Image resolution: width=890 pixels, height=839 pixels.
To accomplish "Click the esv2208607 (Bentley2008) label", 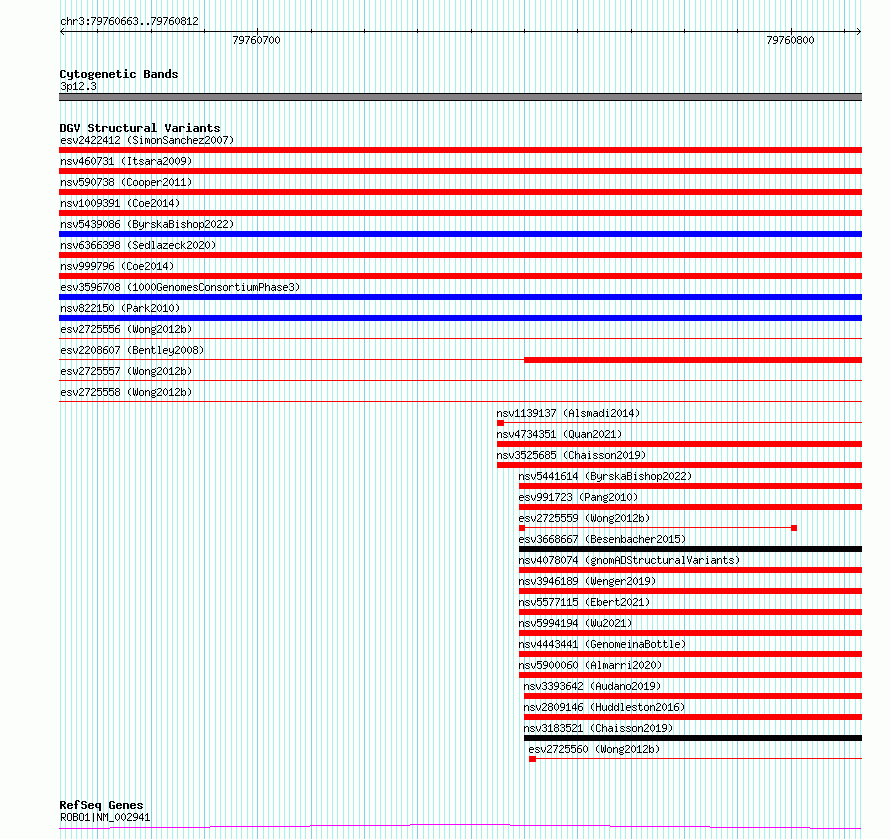I will 132,350.
